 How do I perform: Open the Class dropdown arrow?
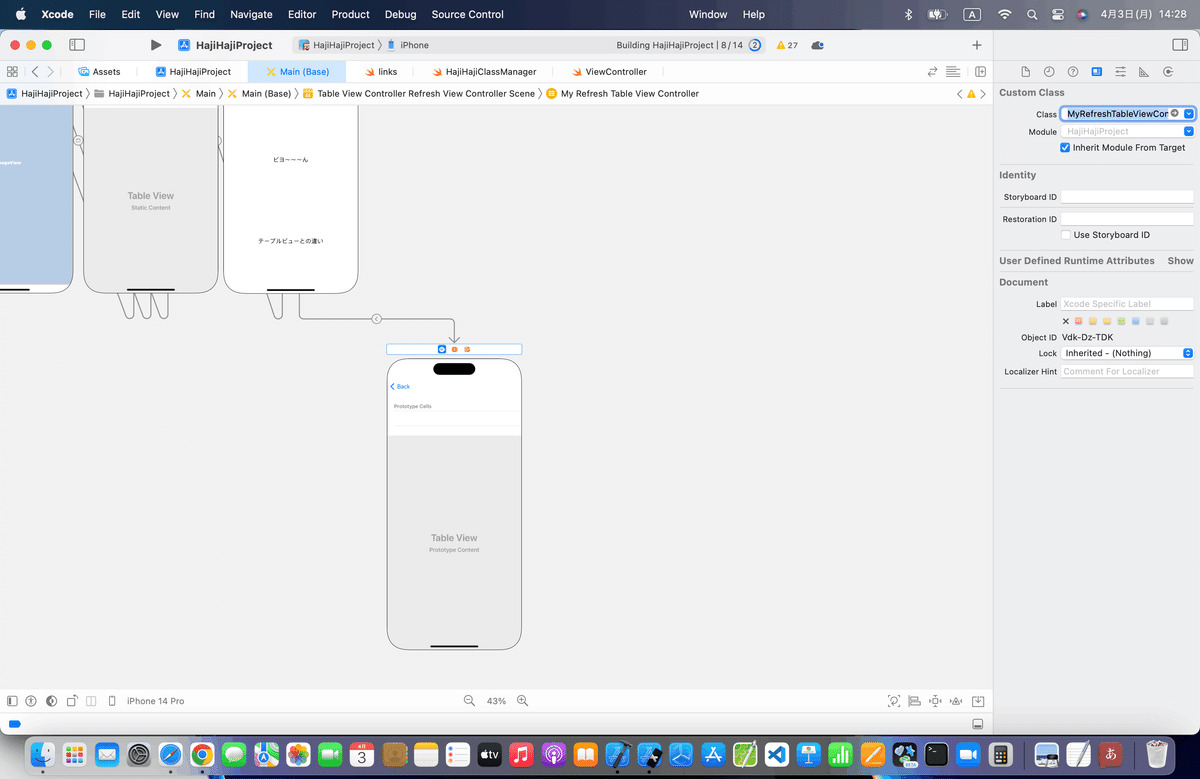(1189, 114)
